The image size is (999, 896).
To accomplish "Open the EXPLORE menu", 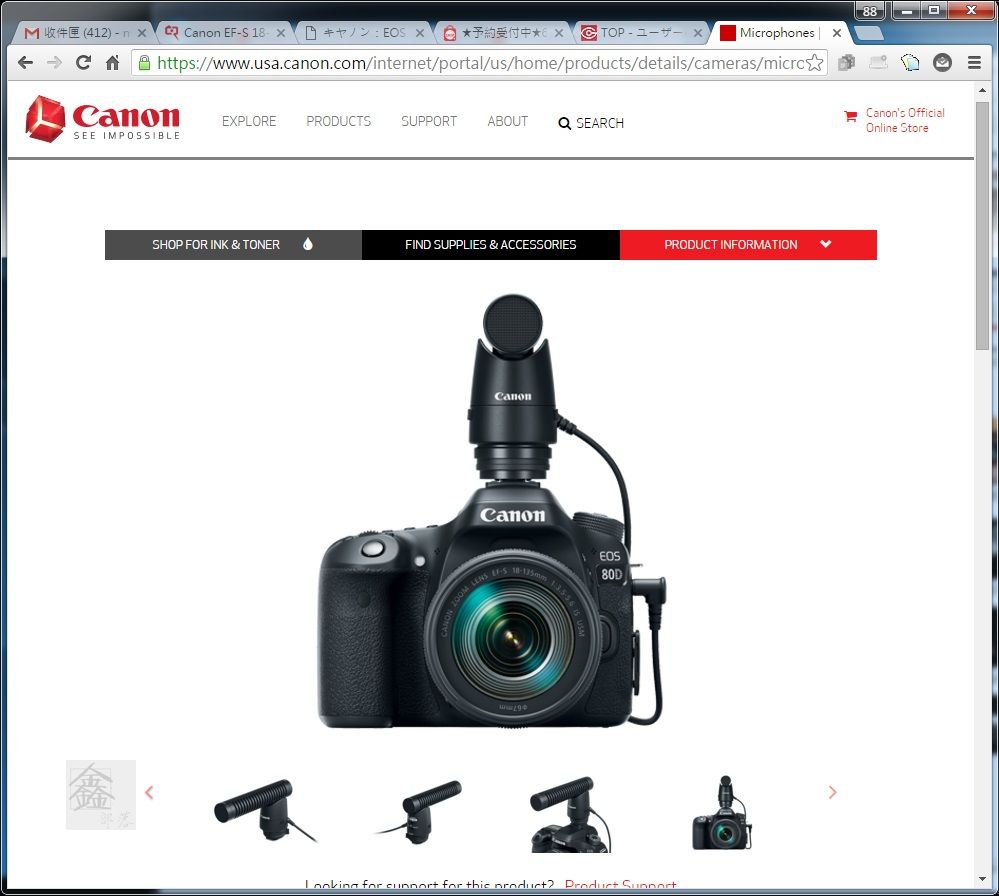I will coord(249,121).
